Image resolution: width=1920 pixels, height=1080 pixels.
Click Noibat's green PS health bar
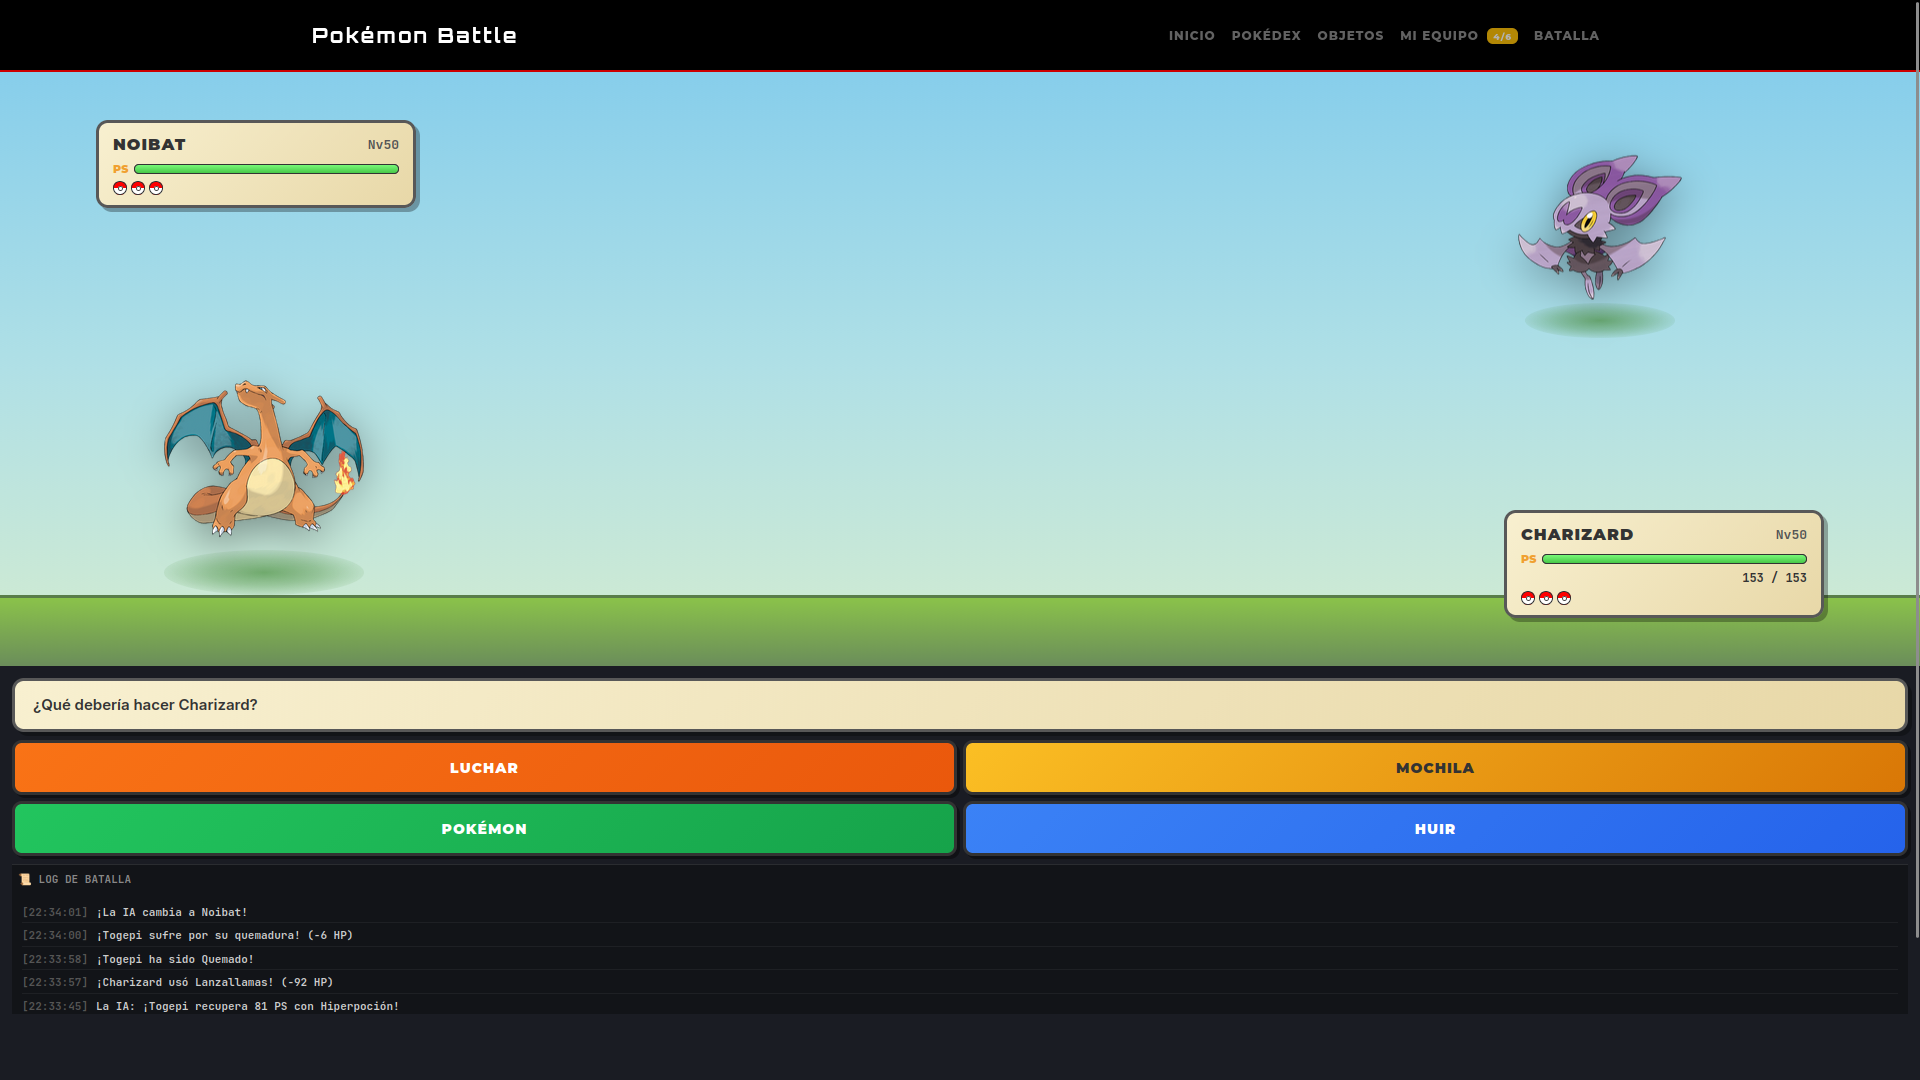coord(266,169)
